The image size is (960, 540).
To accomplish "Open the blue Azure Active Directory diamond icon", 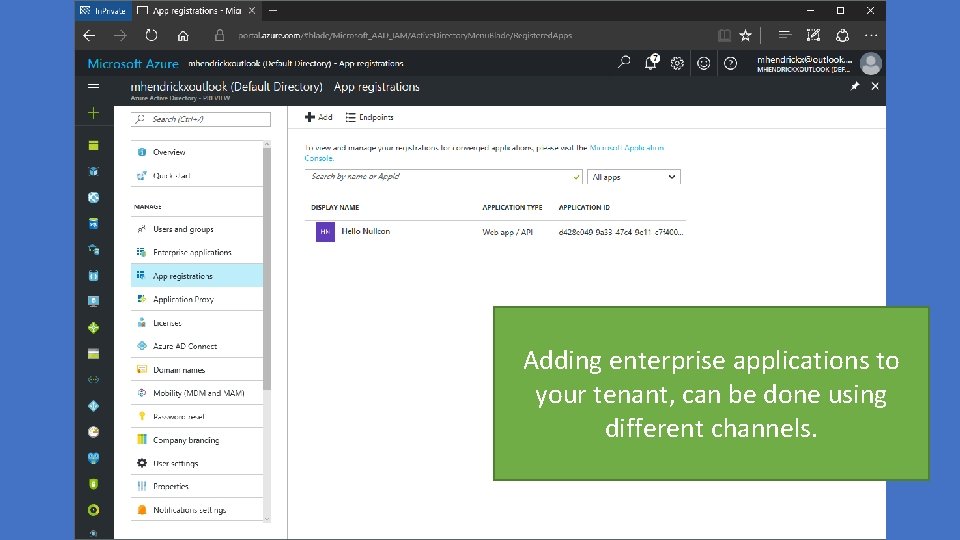I will click(93, 406).
